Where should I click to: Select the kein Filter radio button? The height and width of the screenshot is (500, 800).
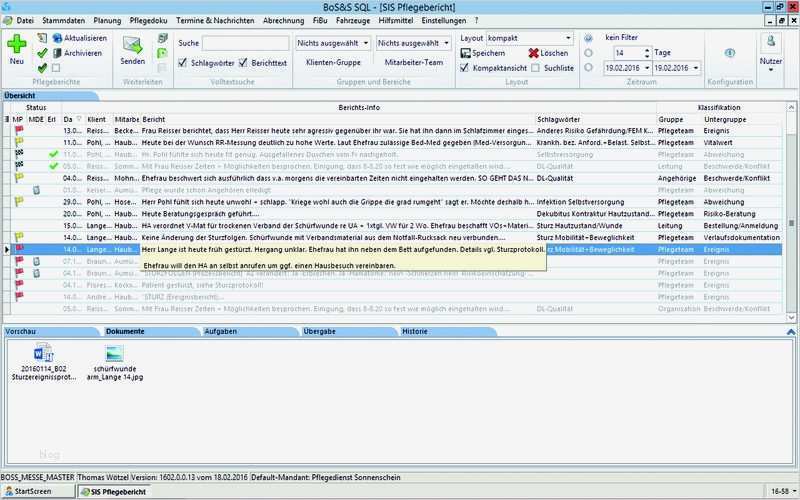tap(588, 38)
